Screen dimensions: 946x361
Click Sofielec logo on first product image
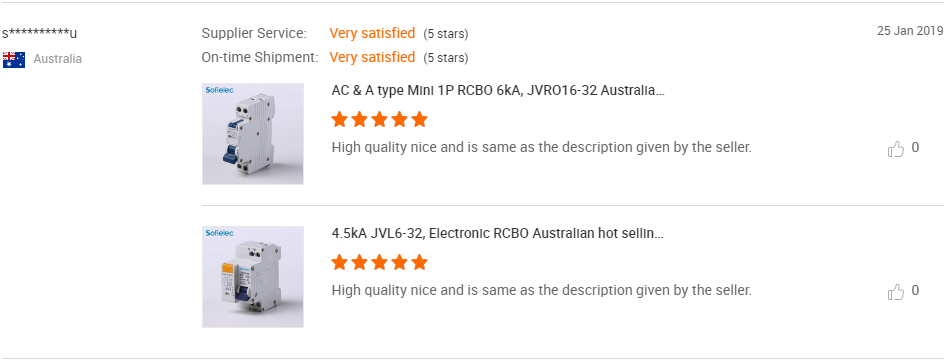tap(220, 90)
